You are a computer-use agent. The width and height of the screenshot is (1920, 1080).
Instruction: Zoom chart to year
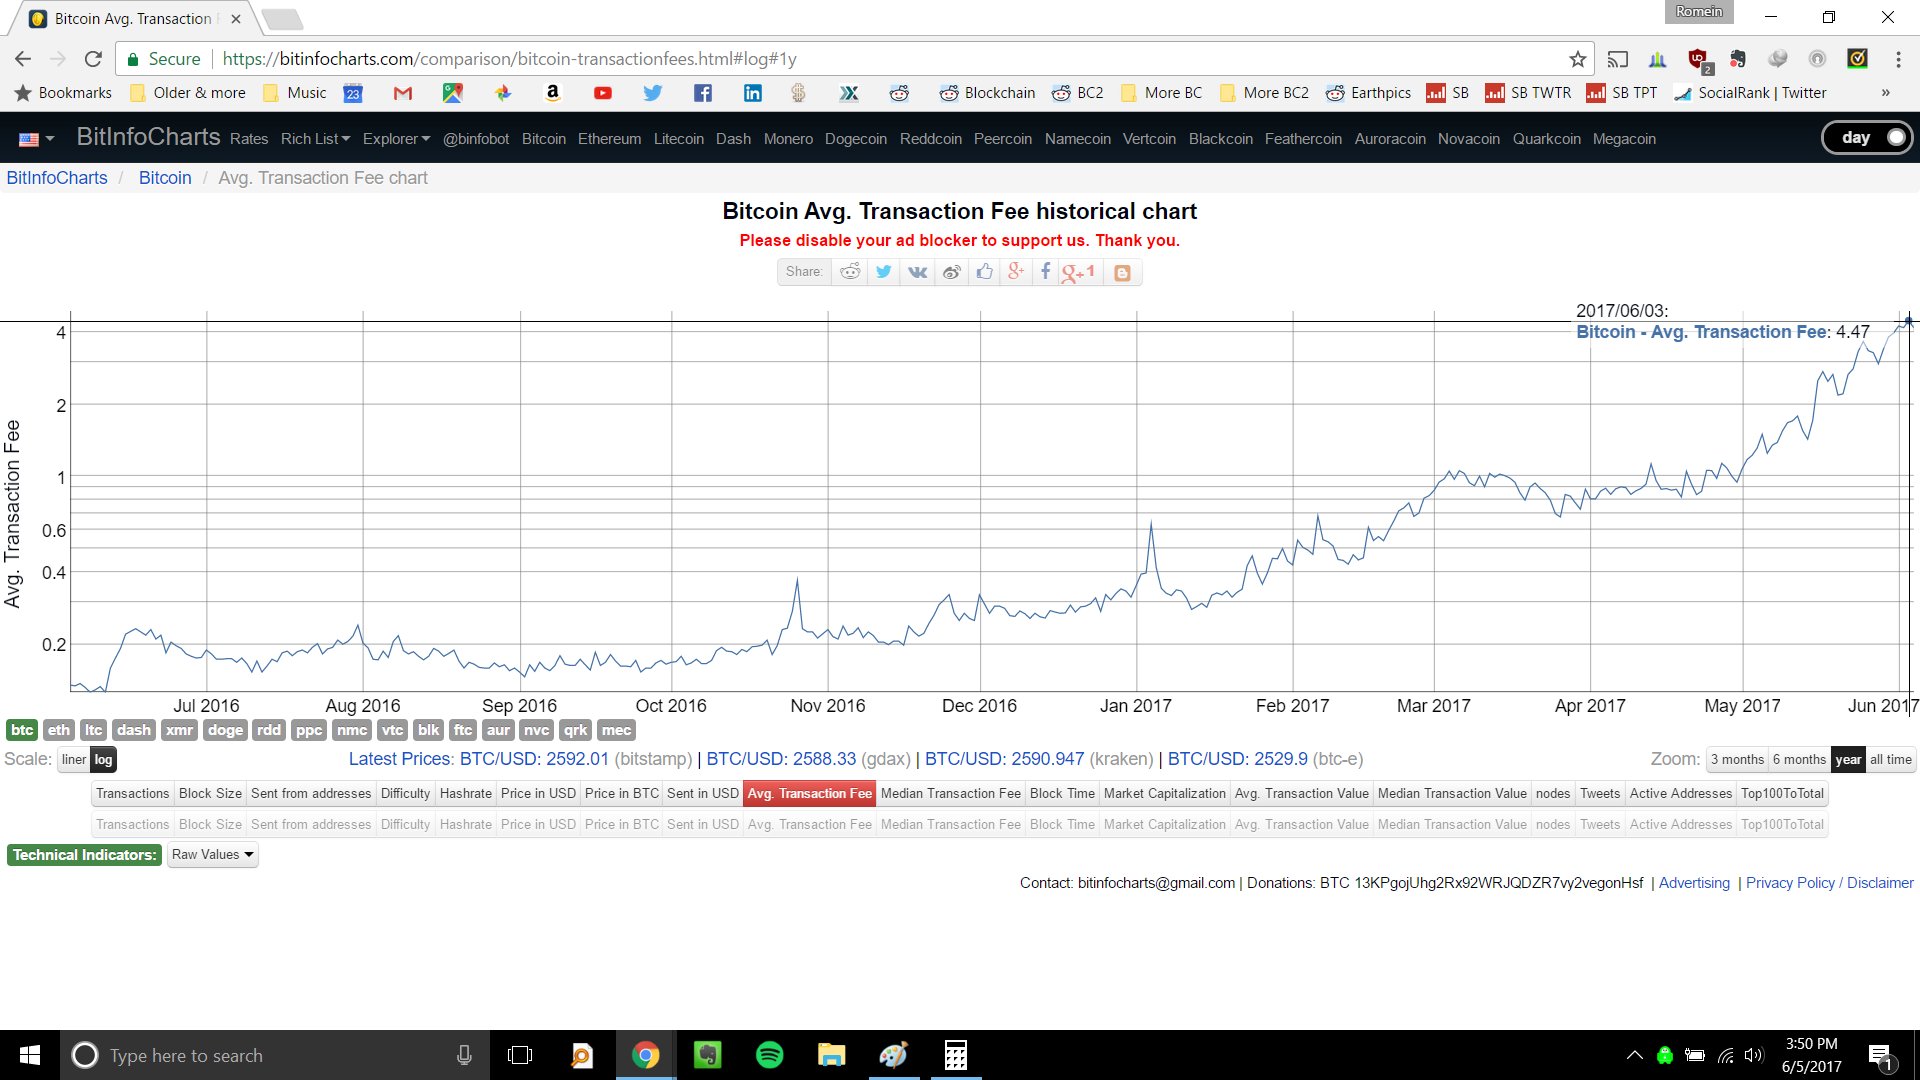(1848, 760)
